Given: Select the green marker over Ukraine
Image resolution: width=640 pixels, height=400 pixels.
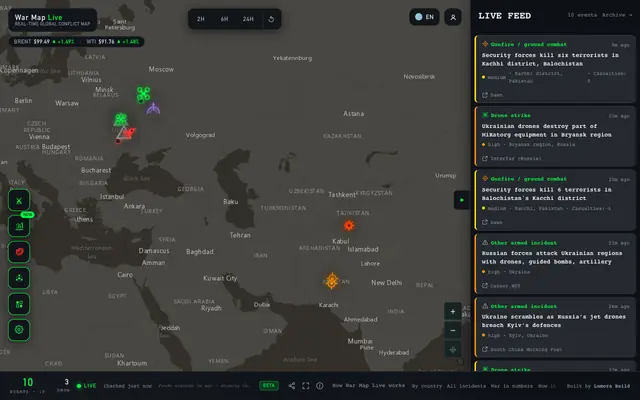Looking at the screenshot, I should click(x=120, y=120).
